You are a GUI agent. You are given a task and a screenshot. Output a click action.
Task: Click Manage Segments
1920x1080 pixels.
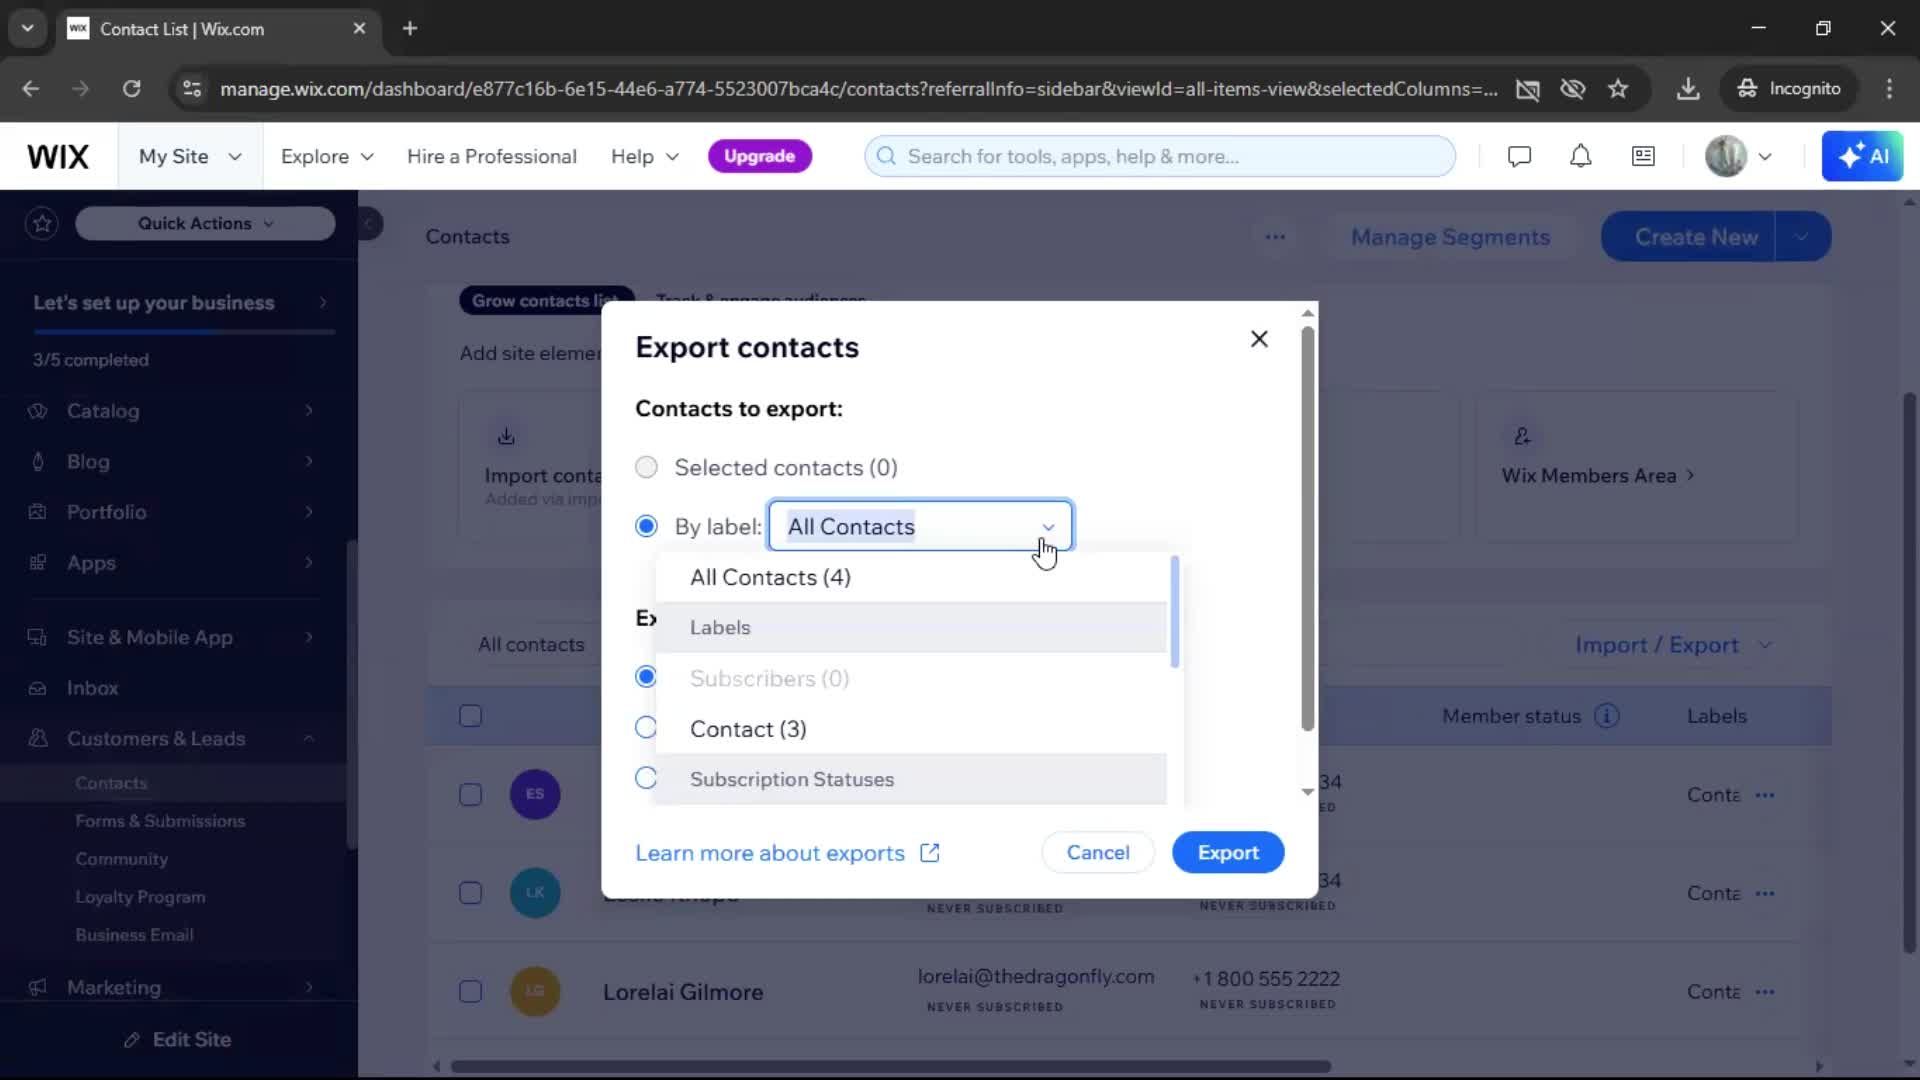pos(1450,237)
